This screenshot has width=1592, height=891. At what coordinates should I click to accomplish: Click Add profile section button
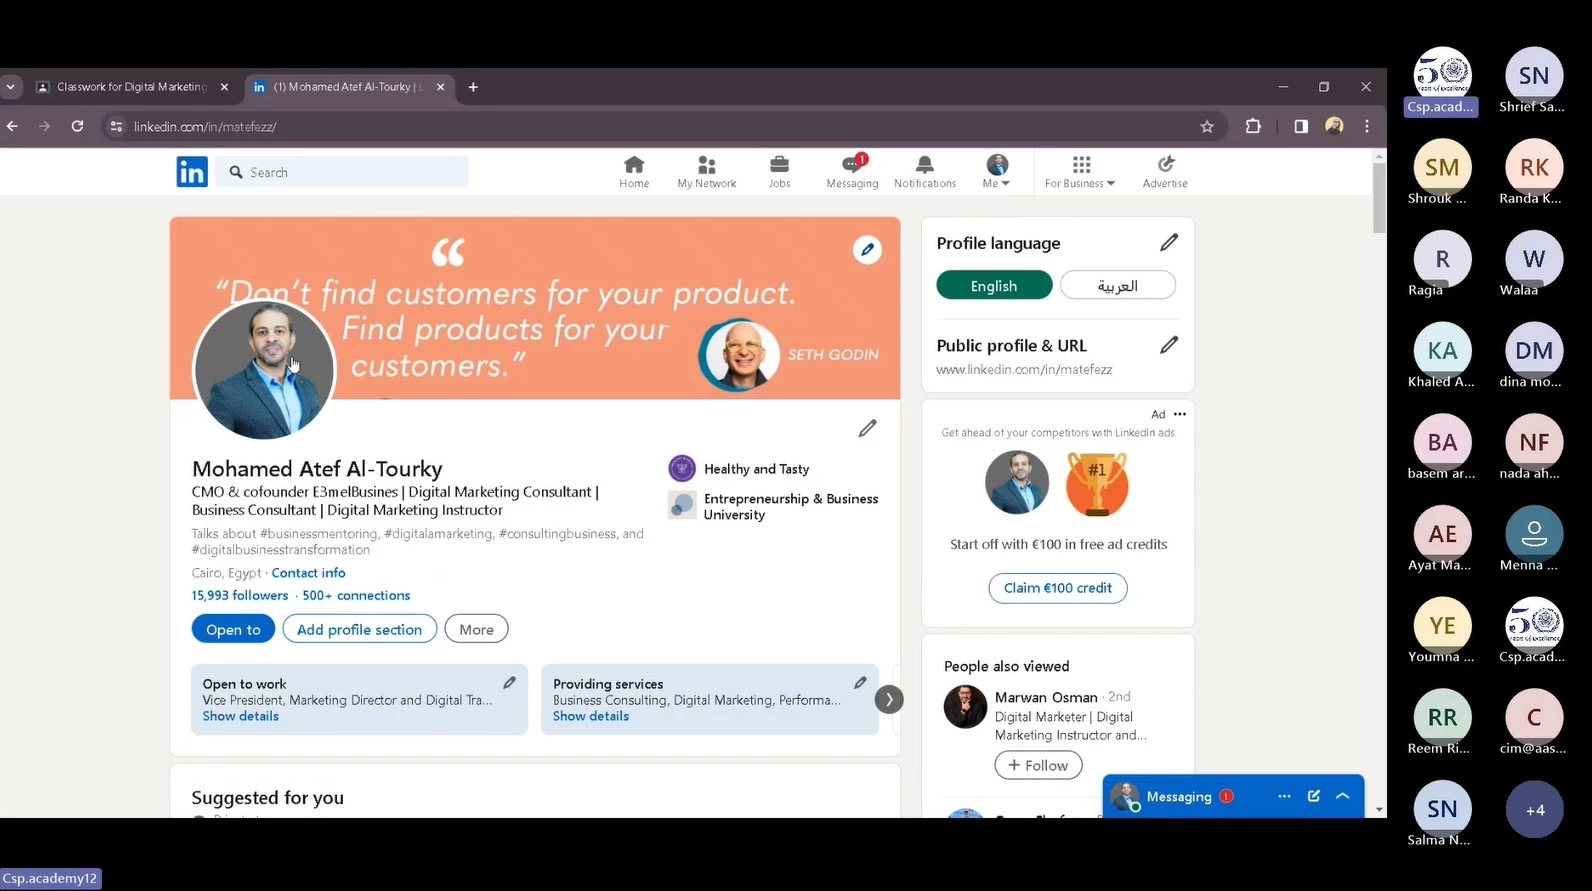point(360,629)
